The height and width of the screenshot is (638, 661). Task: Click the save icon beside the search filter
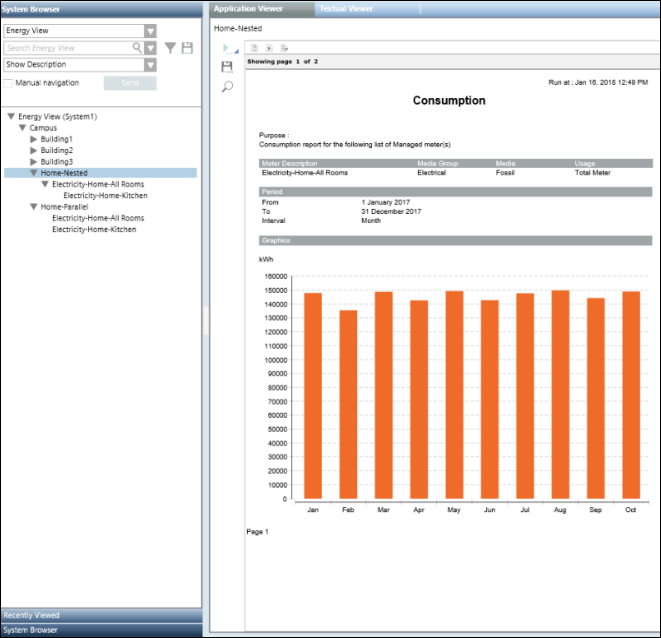[187, 48]
